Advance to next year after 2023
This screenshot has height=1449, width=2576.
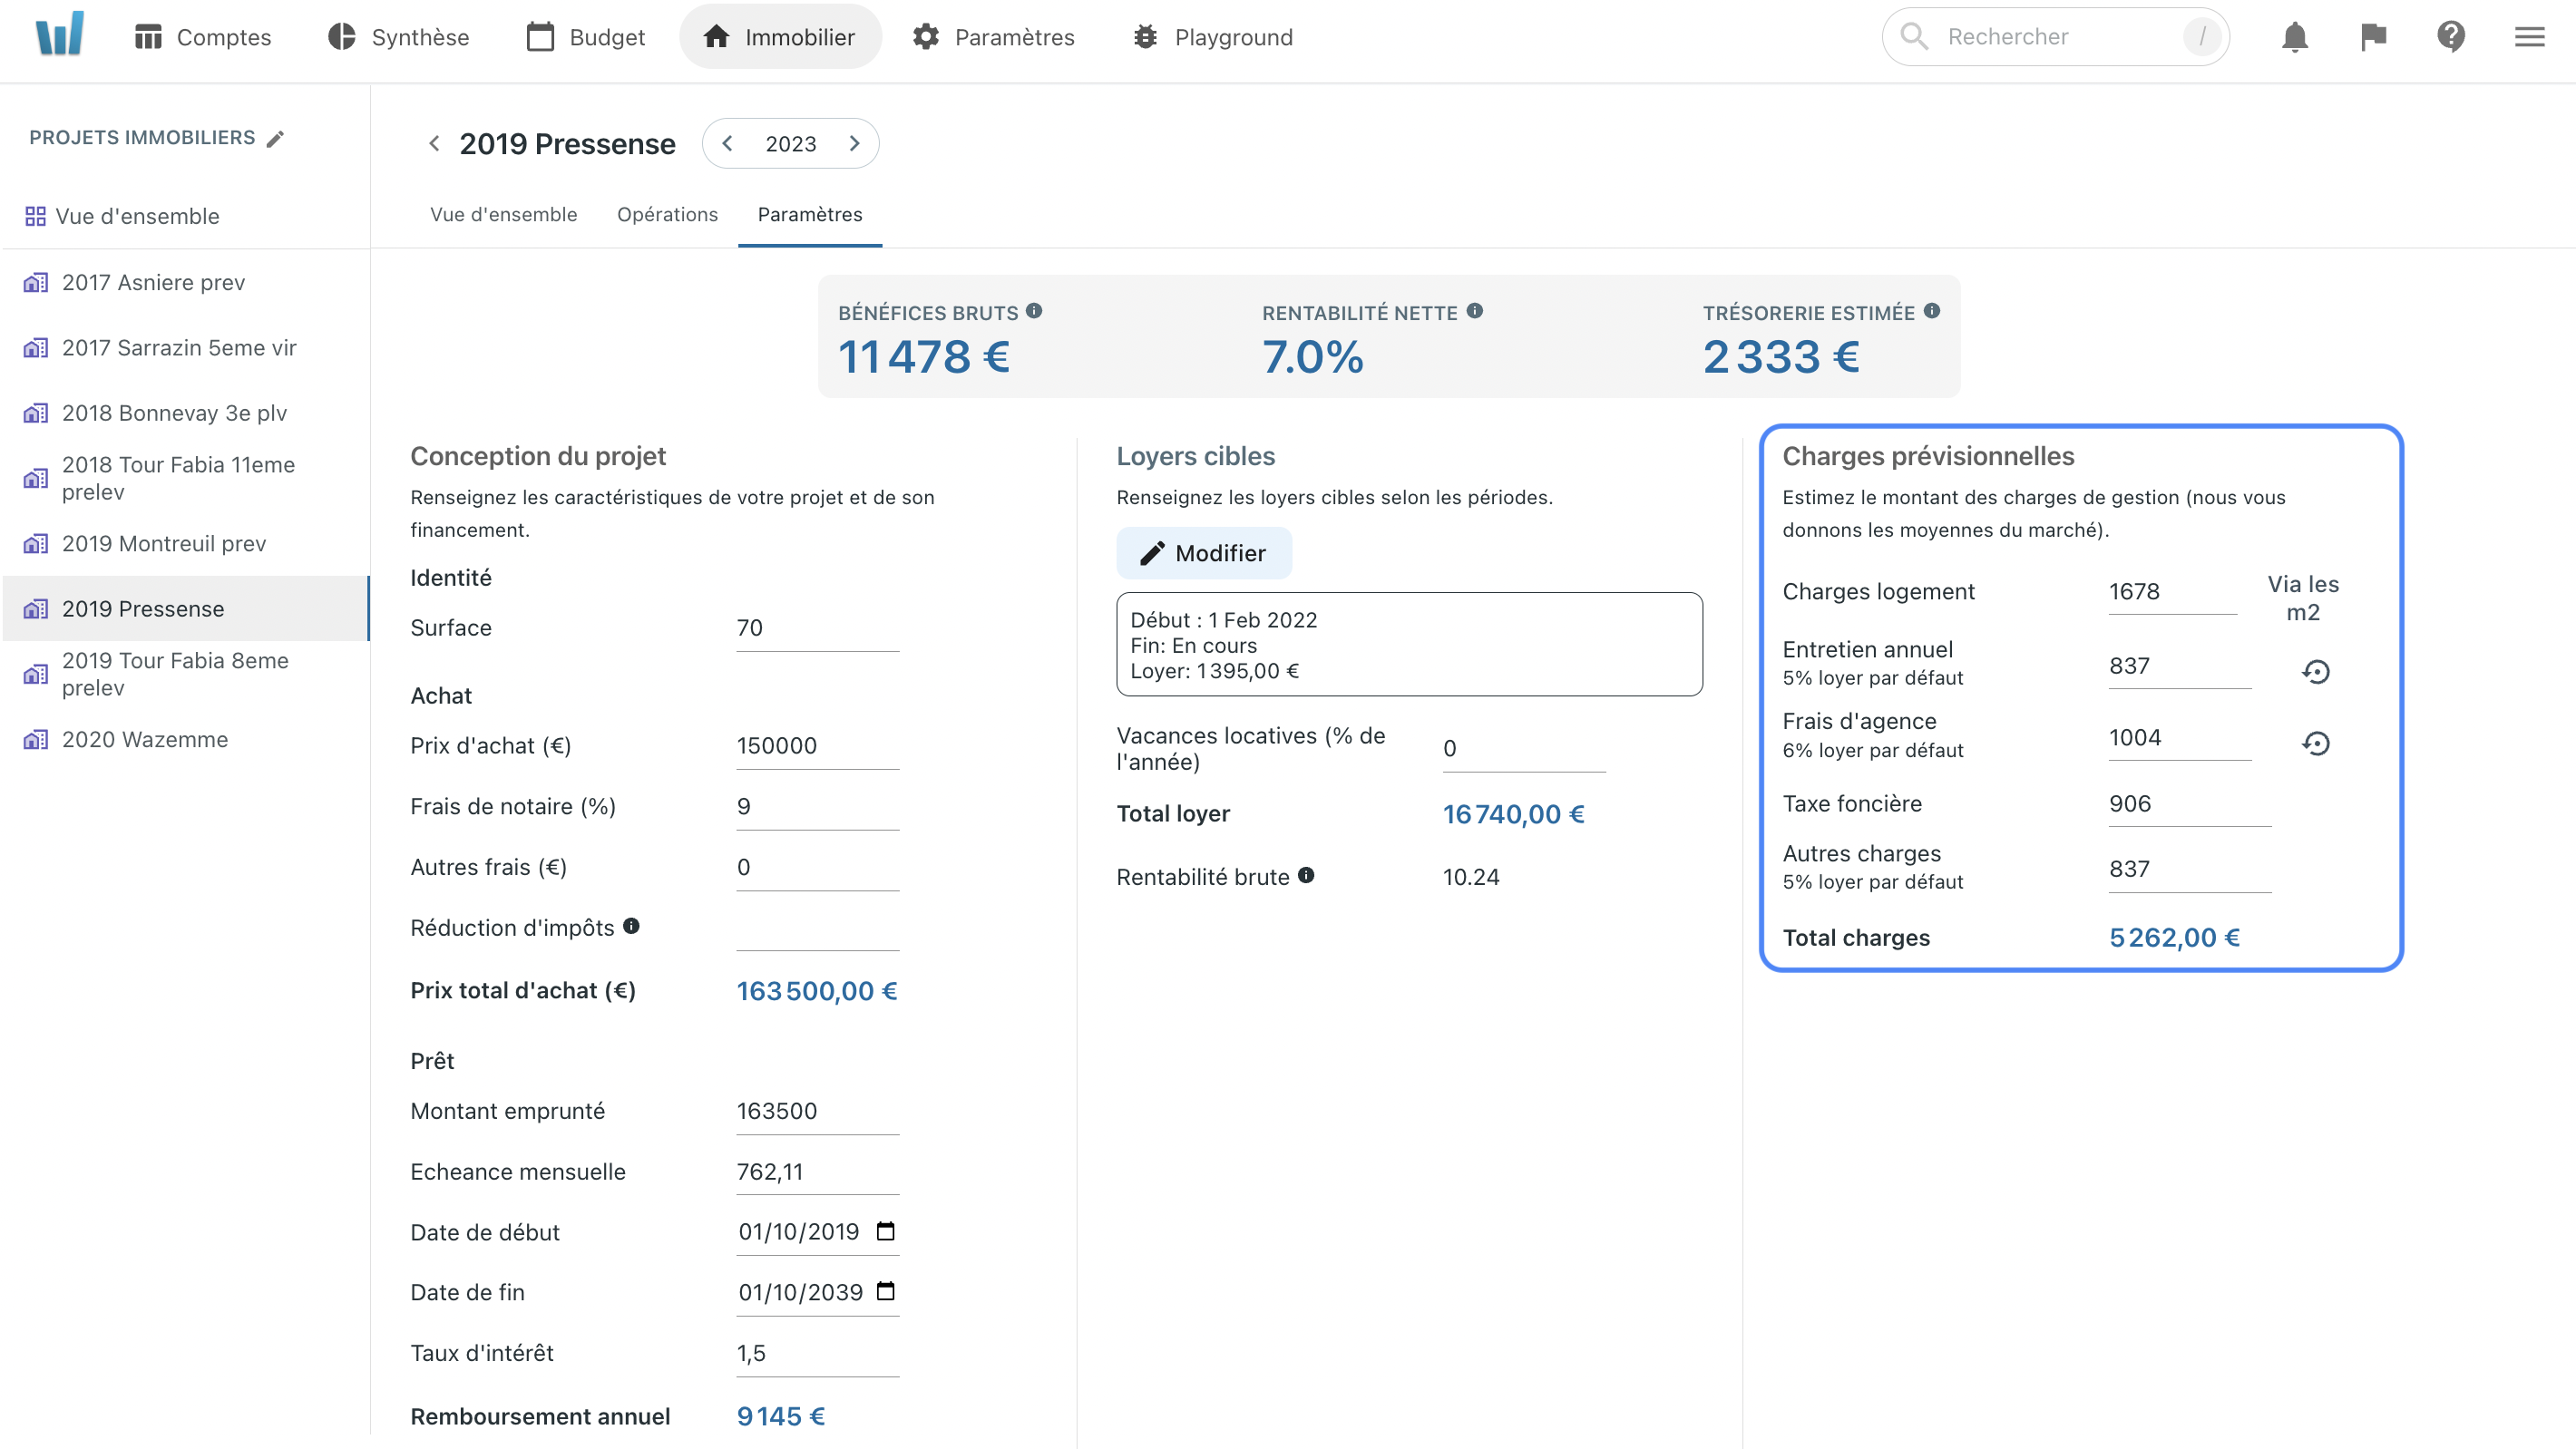854,143
